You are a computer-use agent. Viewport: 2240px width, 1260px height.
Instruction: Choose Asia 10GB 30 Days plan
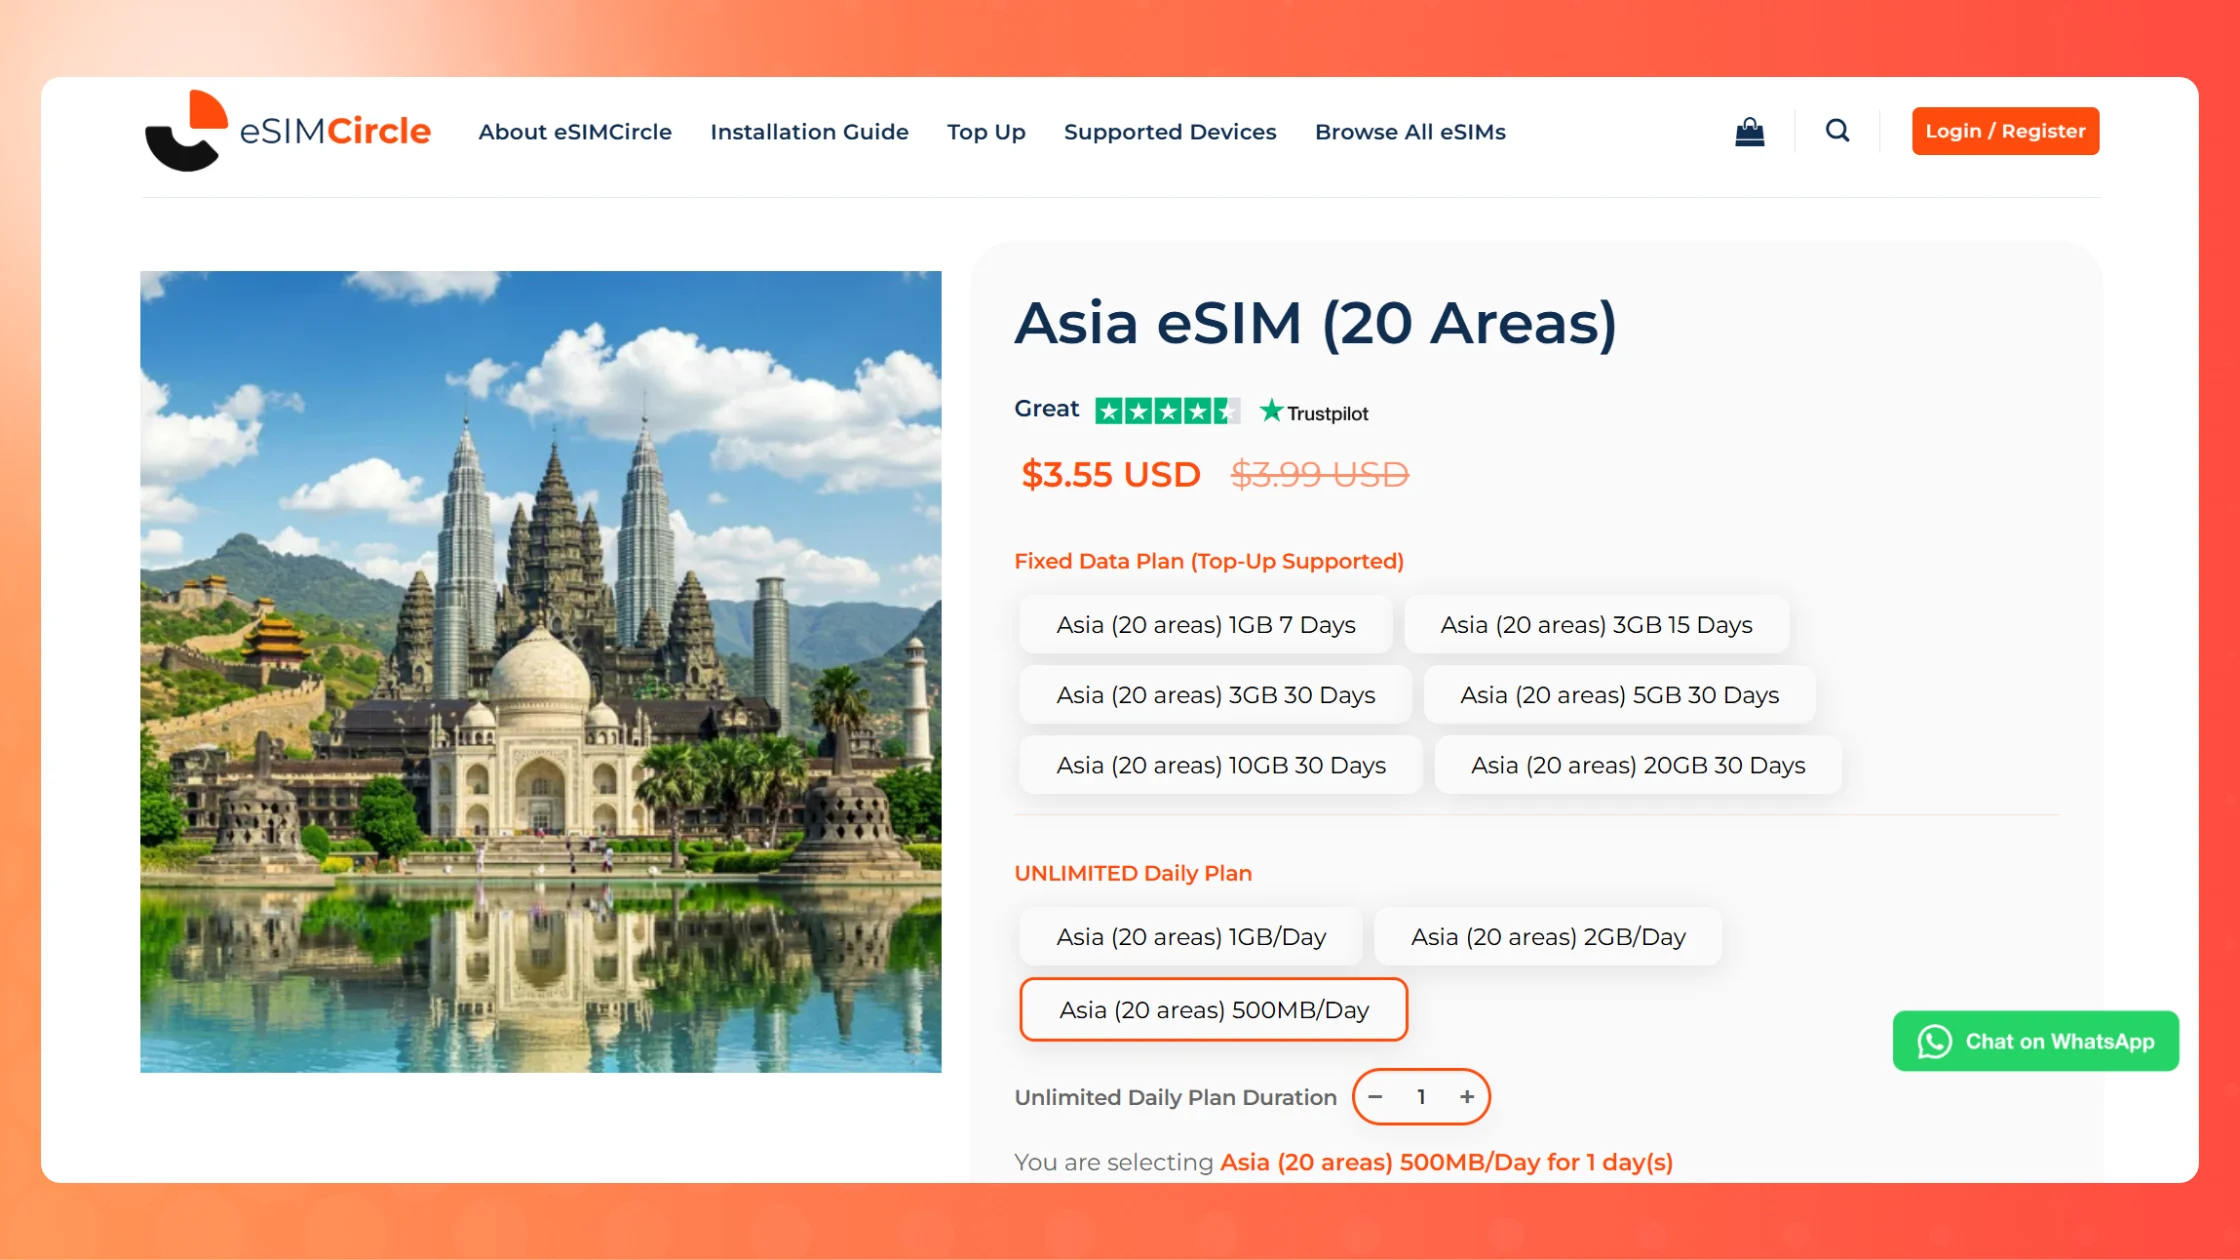point(1220,765)
